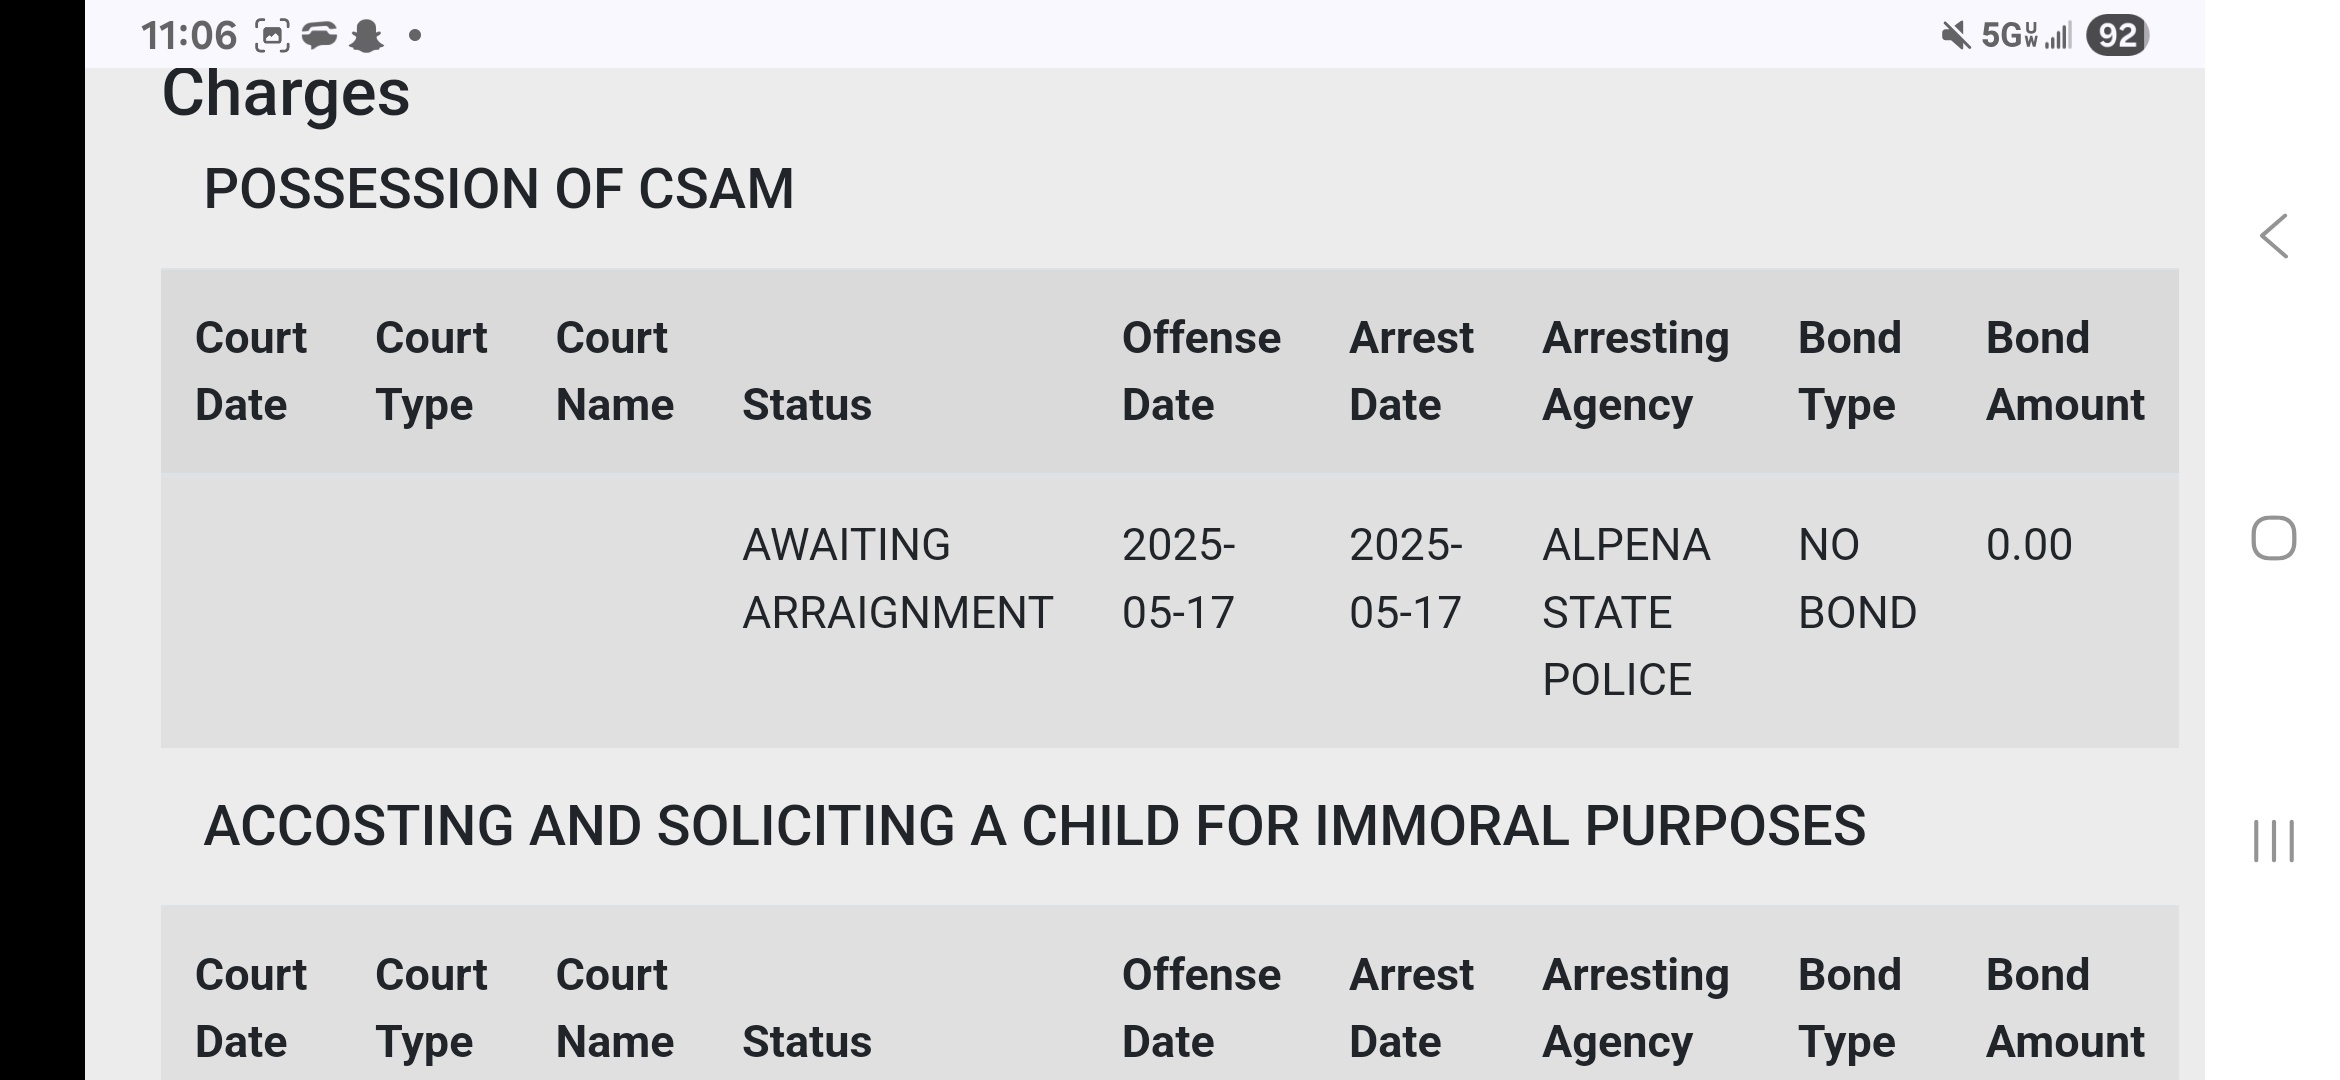Click the first table's Court Date header
The width and height of the screenshot is (2340, 1080).
pos(250,371)
